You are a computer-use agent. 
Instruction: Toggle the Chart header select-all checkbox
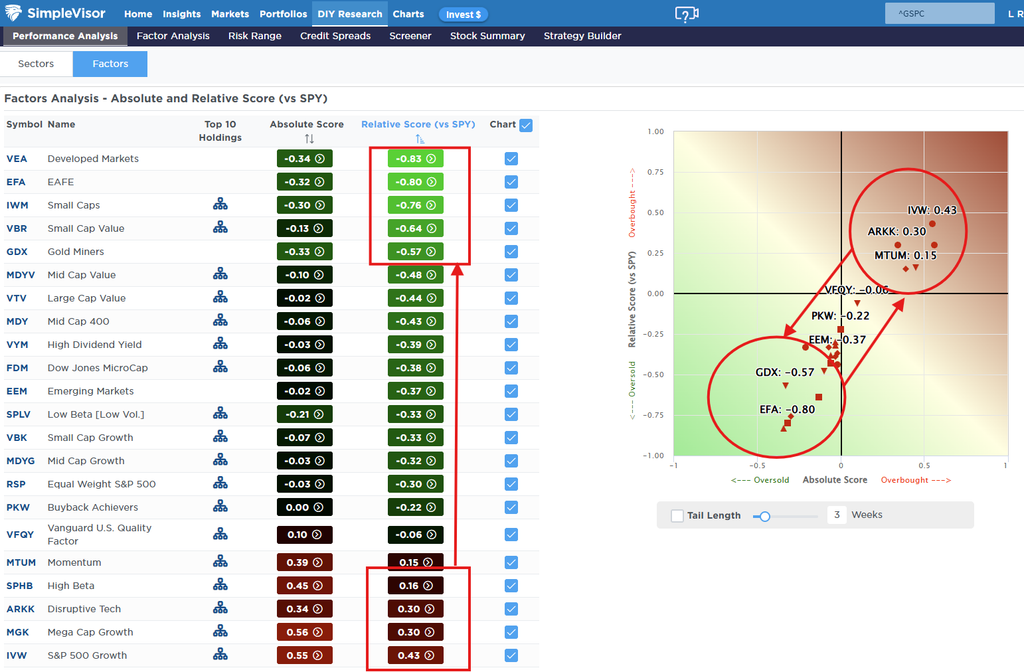pyautogui.click(x=526, y=125)
